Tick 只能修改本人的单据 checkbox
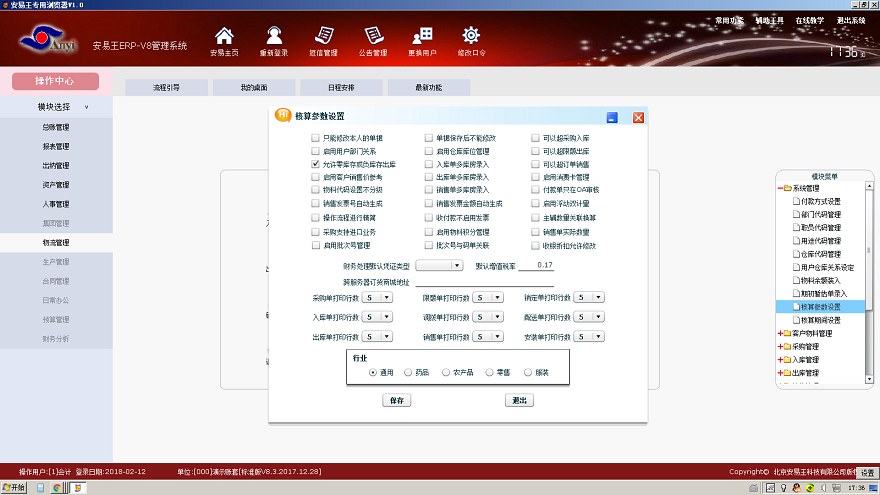Viewport: 880px width, 495px height. click(315, 138)
